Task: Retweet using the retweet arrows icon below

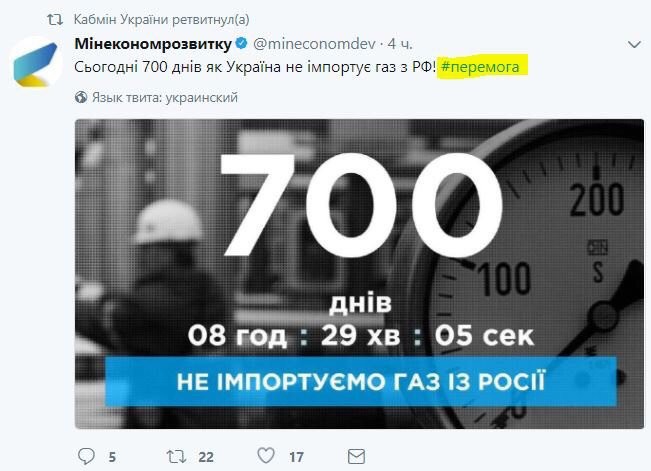Action: coord(176,456)
